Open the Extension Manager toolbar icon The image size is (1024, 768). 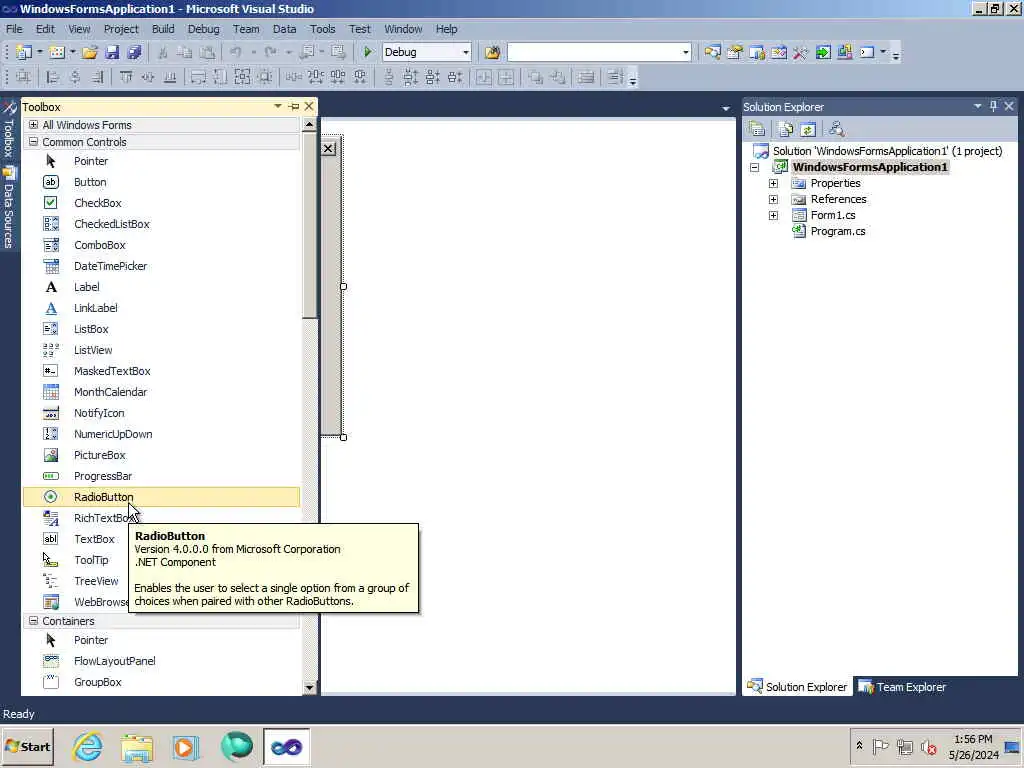coord(845,52)
